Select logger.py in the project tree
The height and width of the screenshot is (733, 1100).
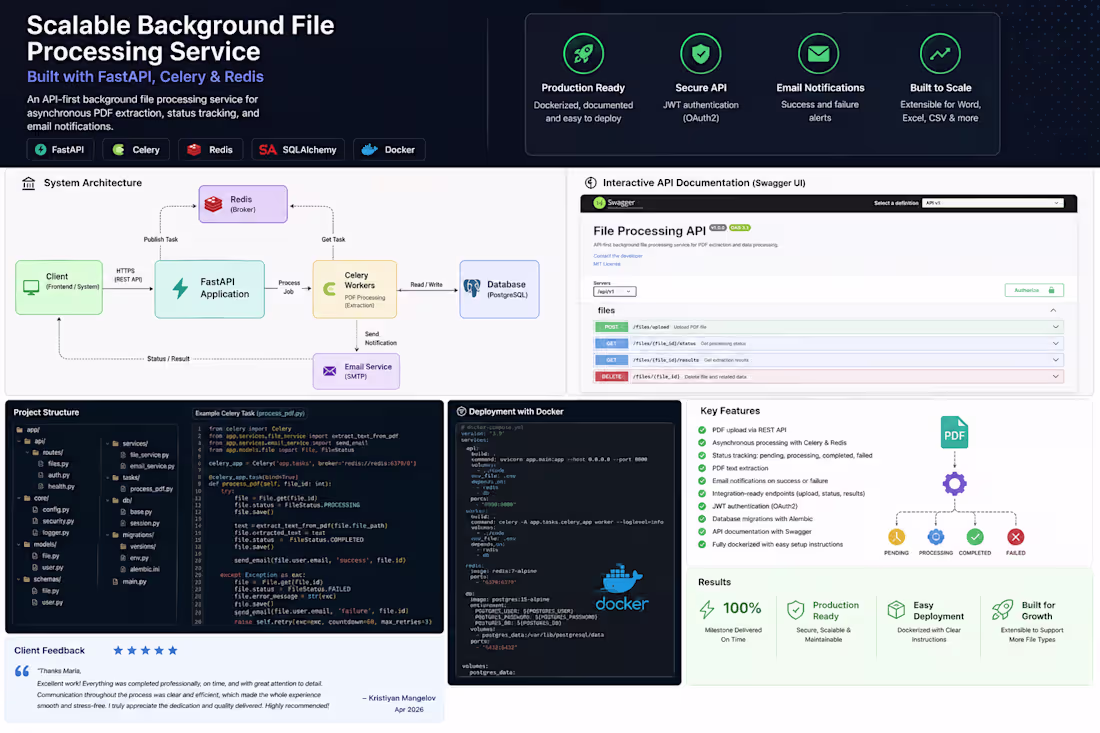coord(51,532)
